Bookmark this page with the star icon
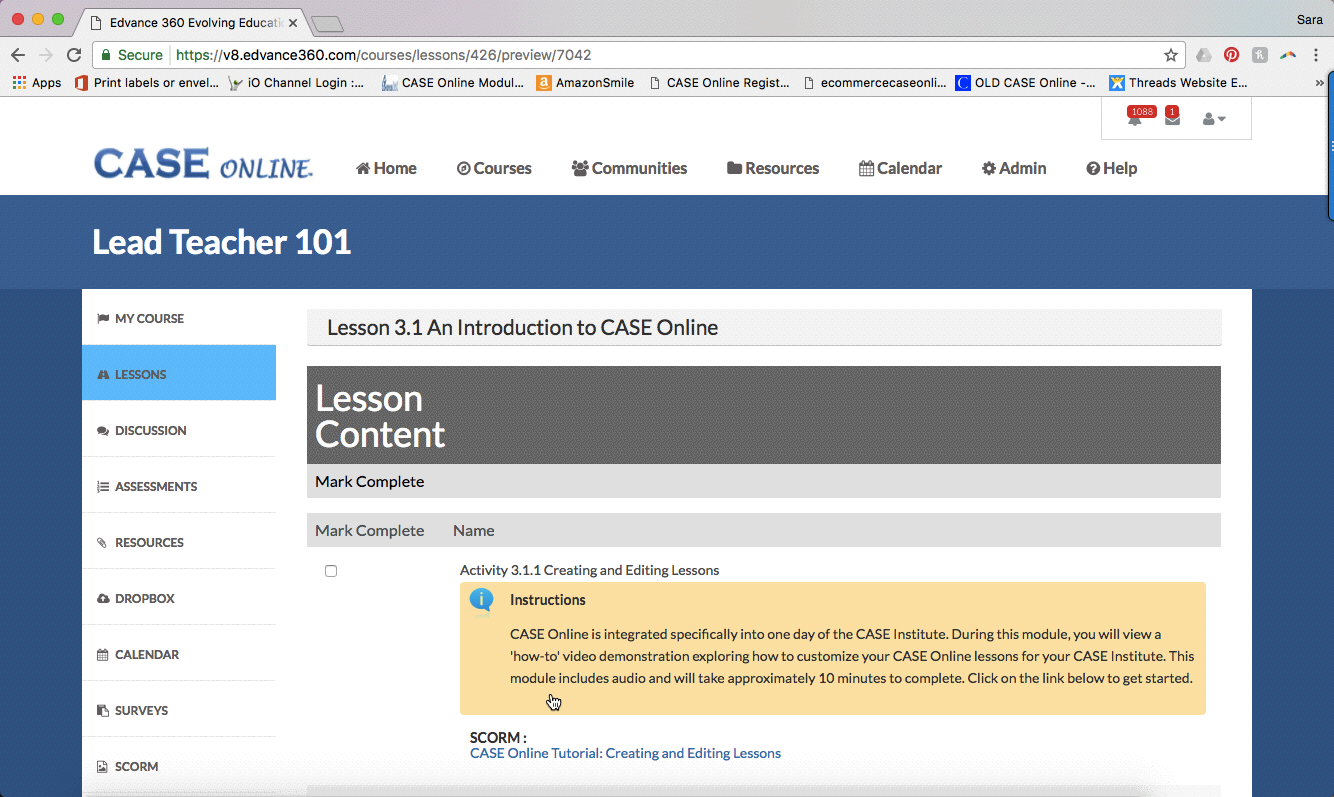 (x=1170, y=55)
